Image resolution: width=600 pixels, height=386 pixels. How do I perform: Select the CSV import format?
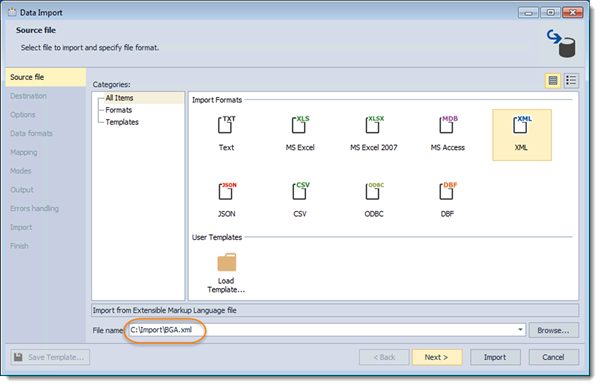(x=300, y=200)
